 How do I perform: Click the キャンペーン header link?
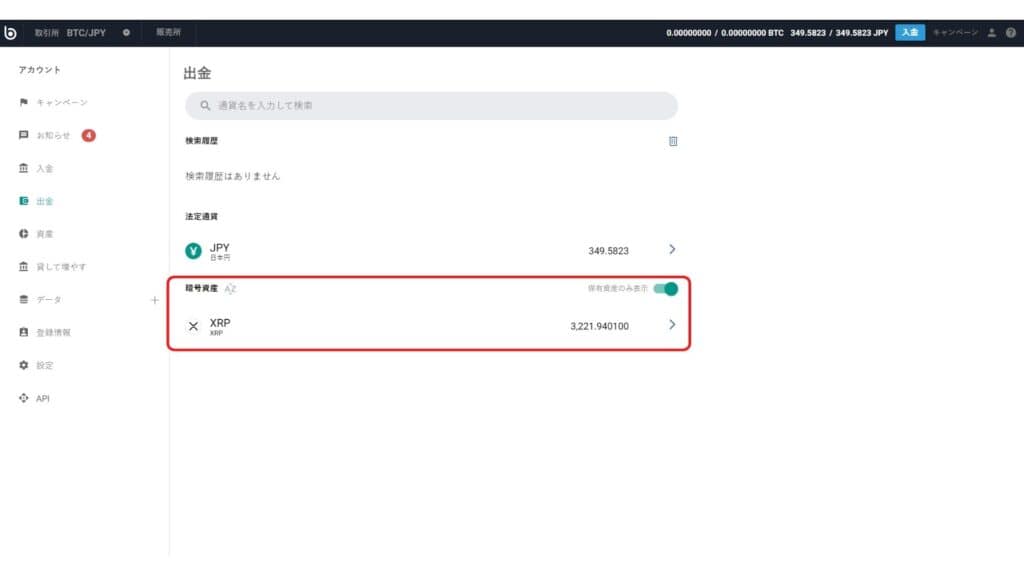coord(955,32)
